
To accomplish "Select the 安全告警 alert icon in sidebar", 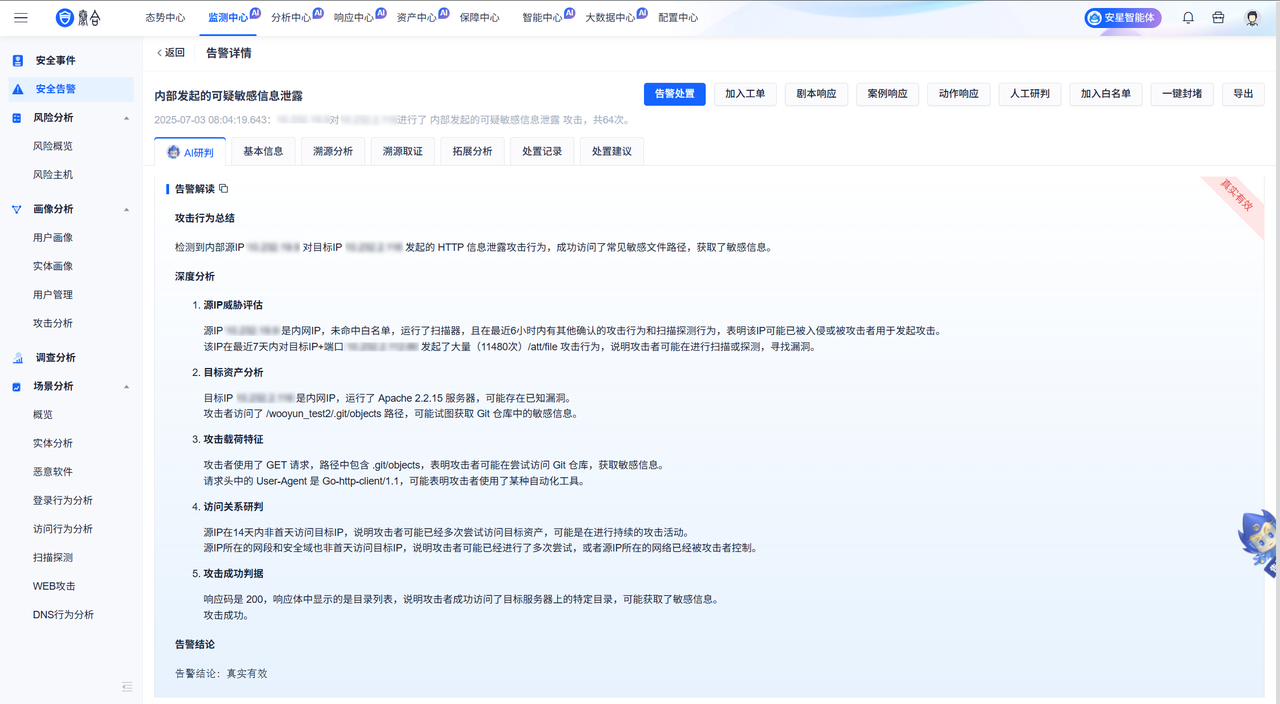I will [x=17, y=89].
